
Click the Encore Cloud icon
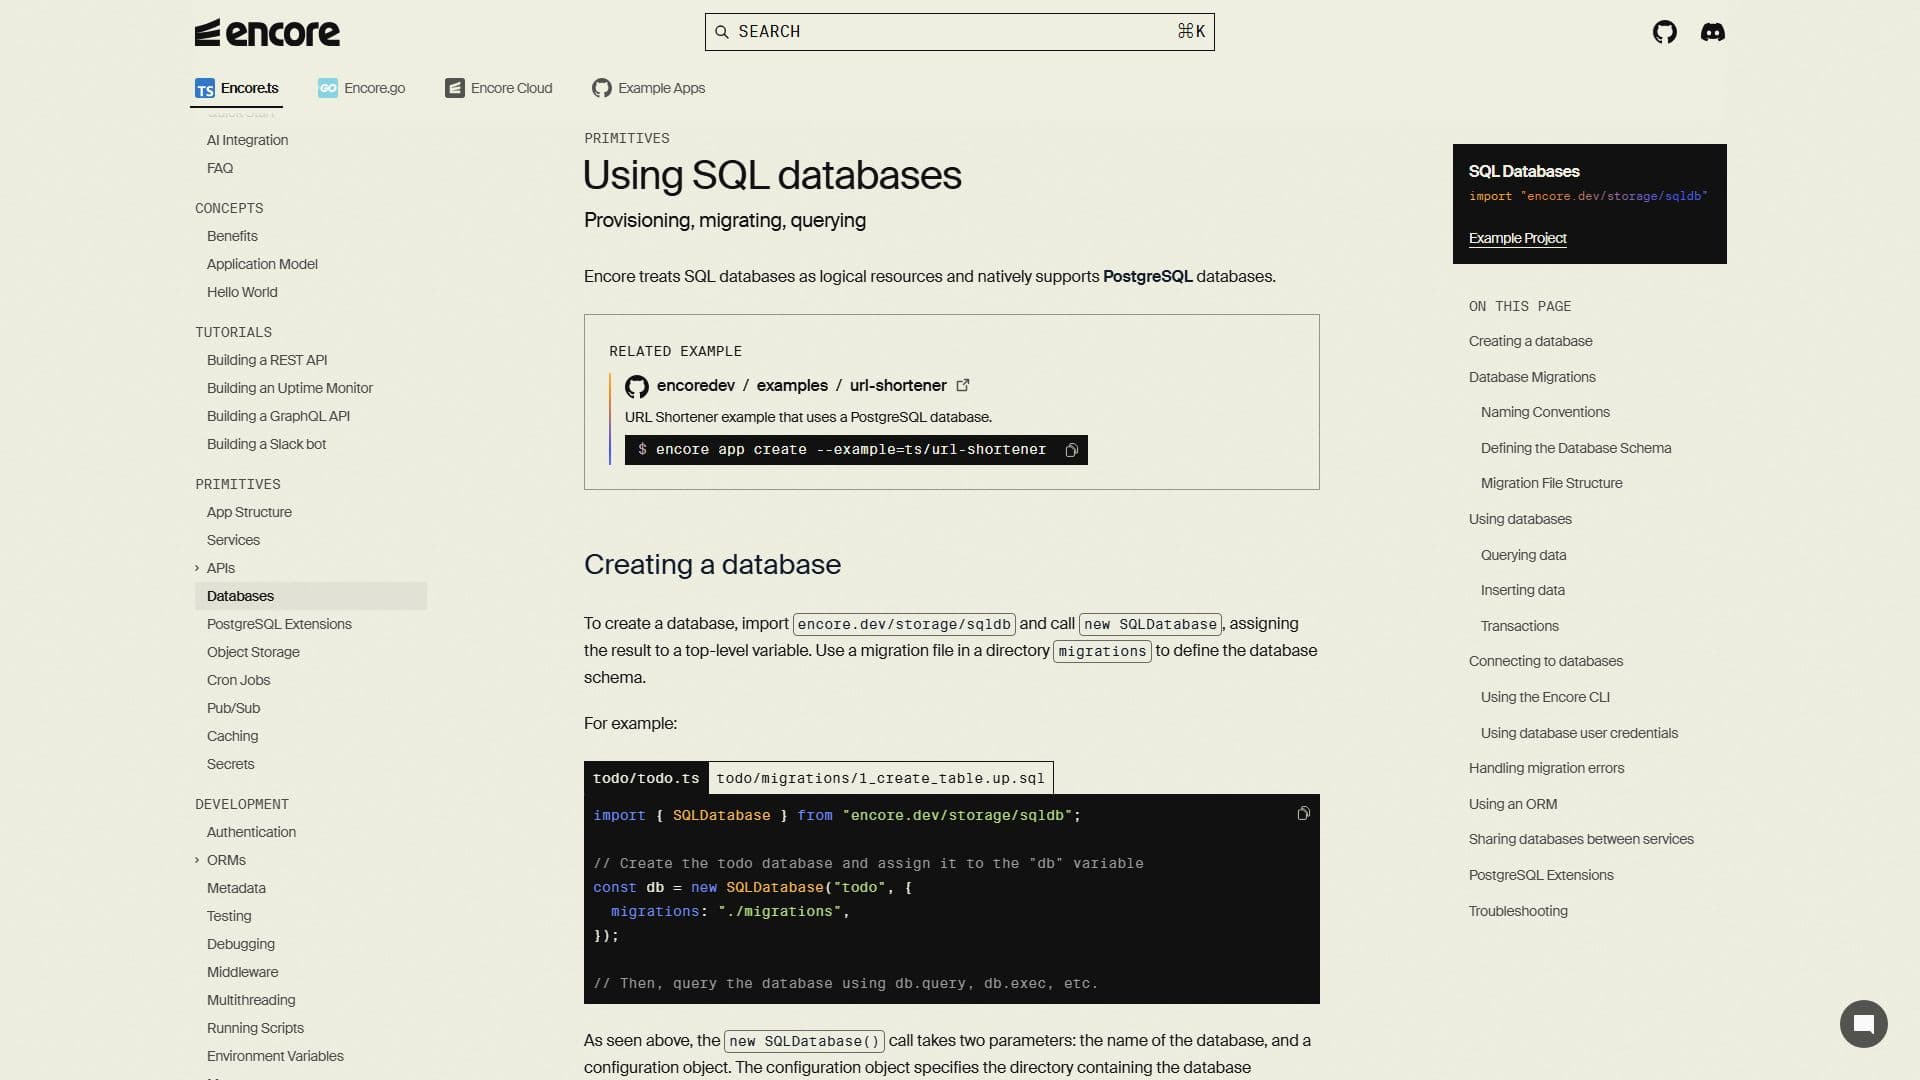tap(455, 88)
